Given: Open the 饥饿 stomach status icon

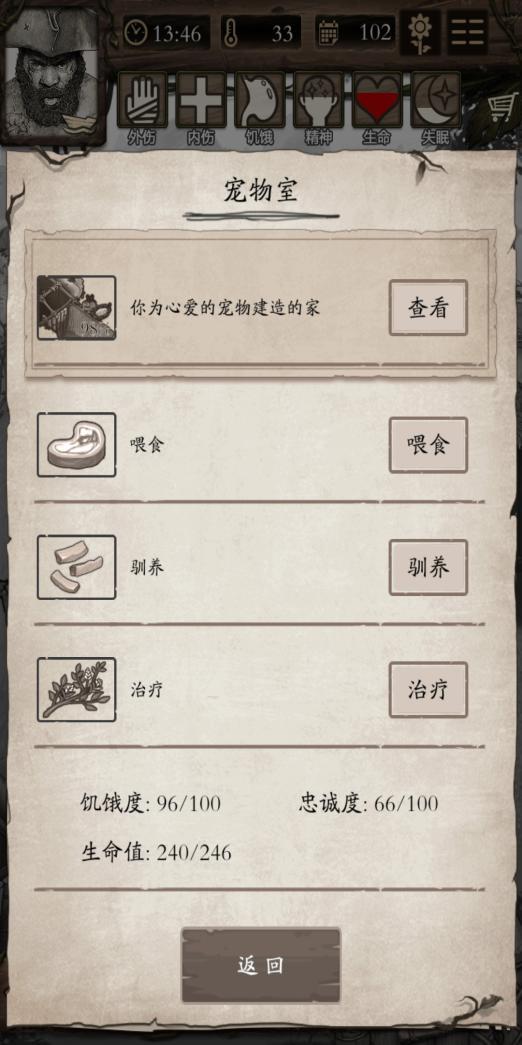Looking at the screenshot, I should [259, 100].
